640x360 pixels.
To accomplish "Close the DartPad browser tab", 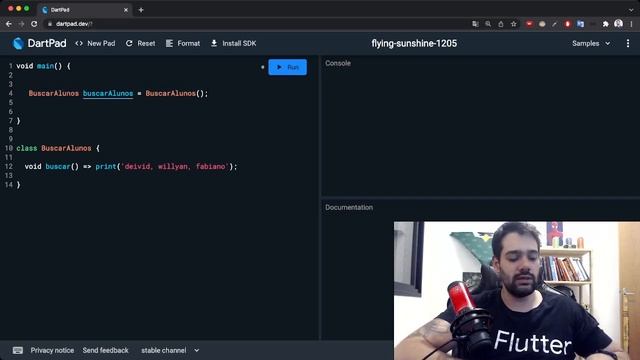I will (x=126, y=10).
